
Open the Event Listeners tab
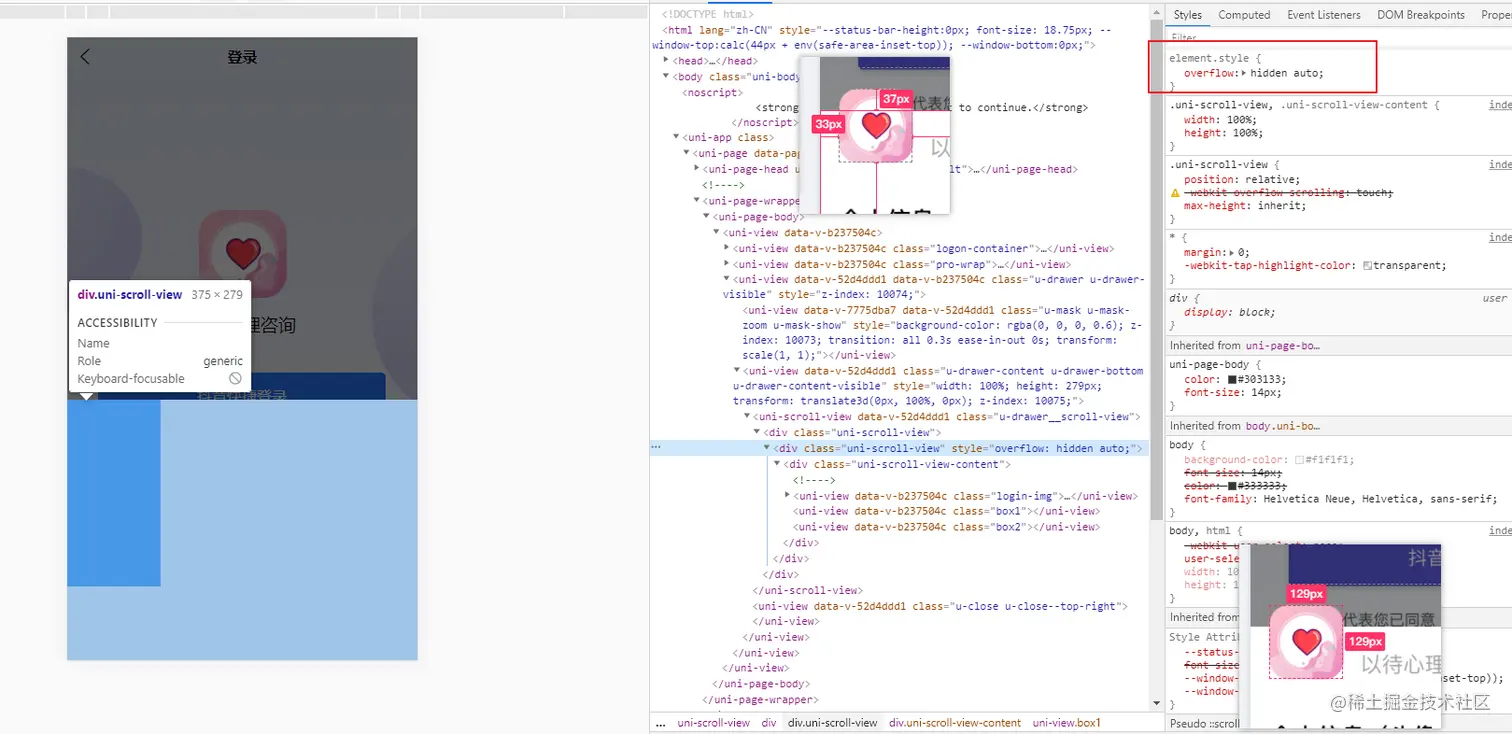pos(1324,15)
